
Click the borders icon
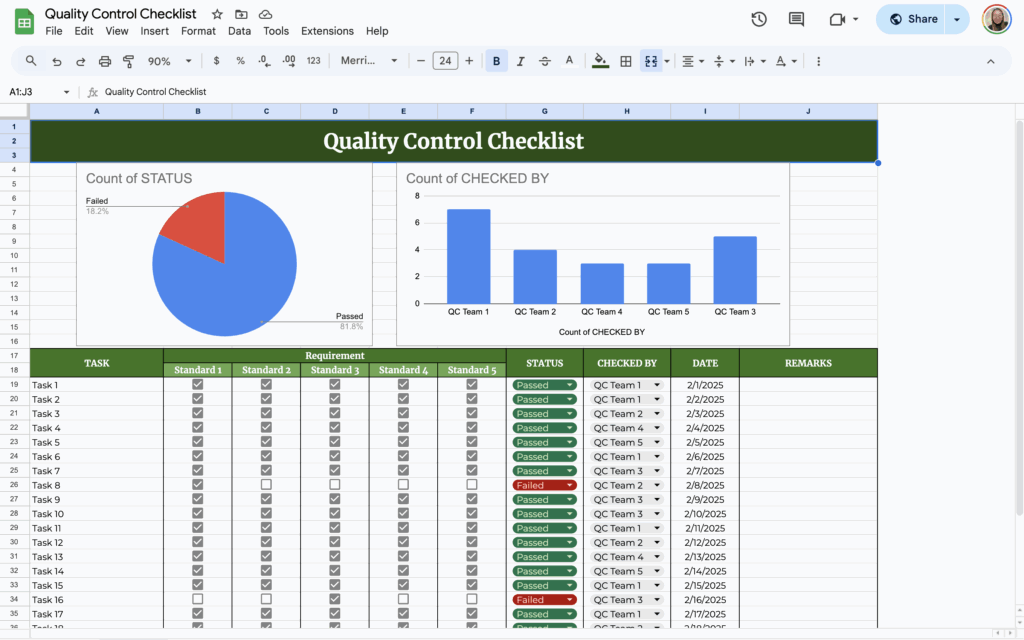point(625,61)
